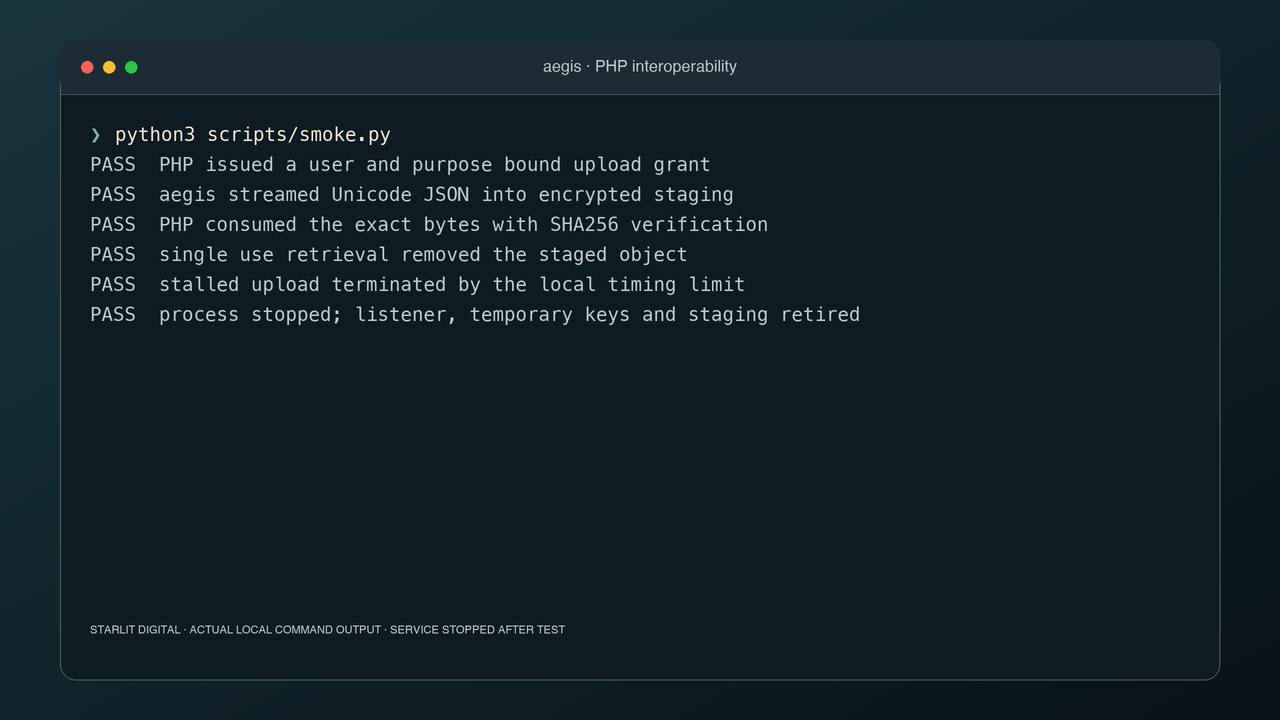This screenshot has height=720, width=1280.
Task: Click PASS label on the stalled upload line
Action: click(x=113, y=285)
